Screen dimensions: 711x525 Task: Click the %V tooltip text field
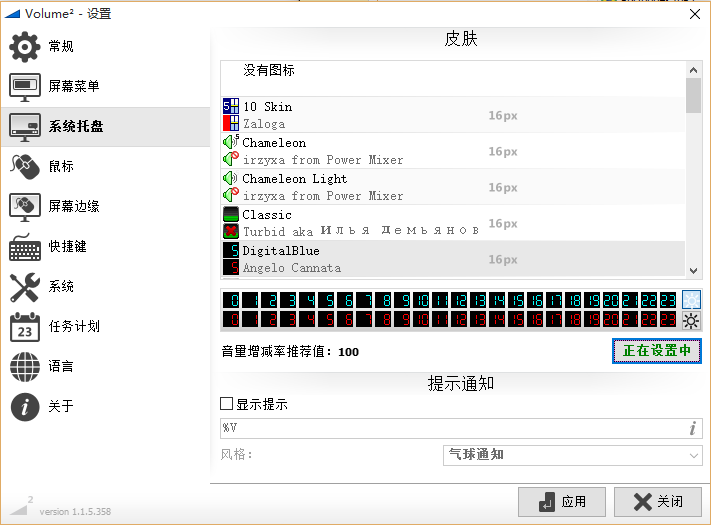pos(450,428)
